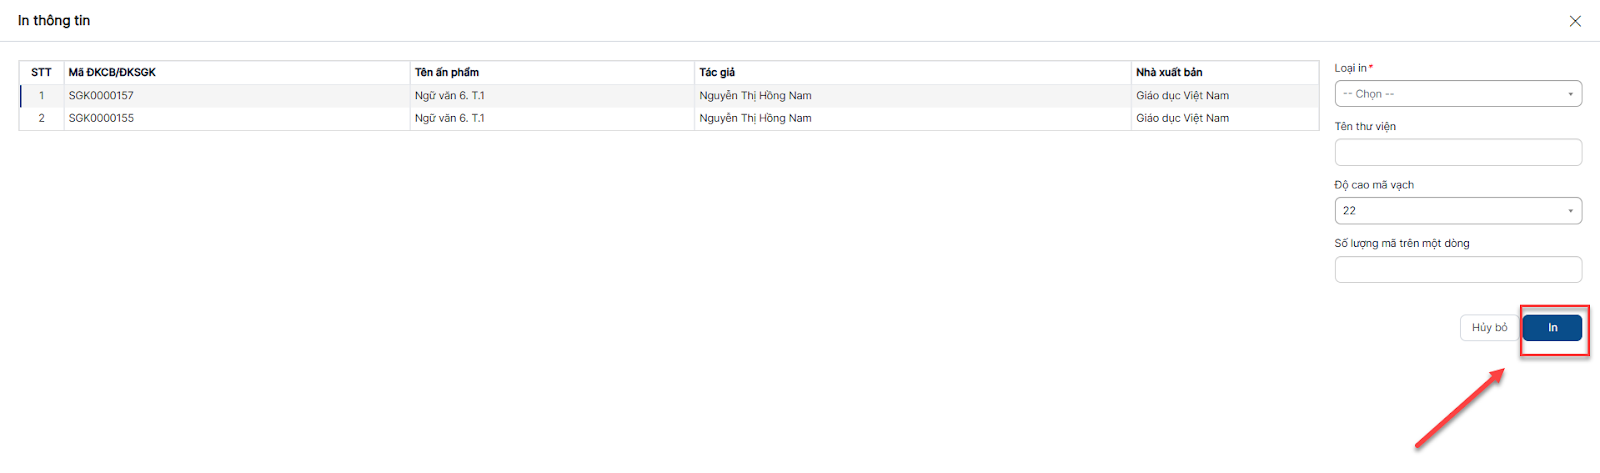This screenshot has height=473, width=1600.
Task: Click Nguyễn Thị Hồng Nam in second row
Action: click(755, 118)
